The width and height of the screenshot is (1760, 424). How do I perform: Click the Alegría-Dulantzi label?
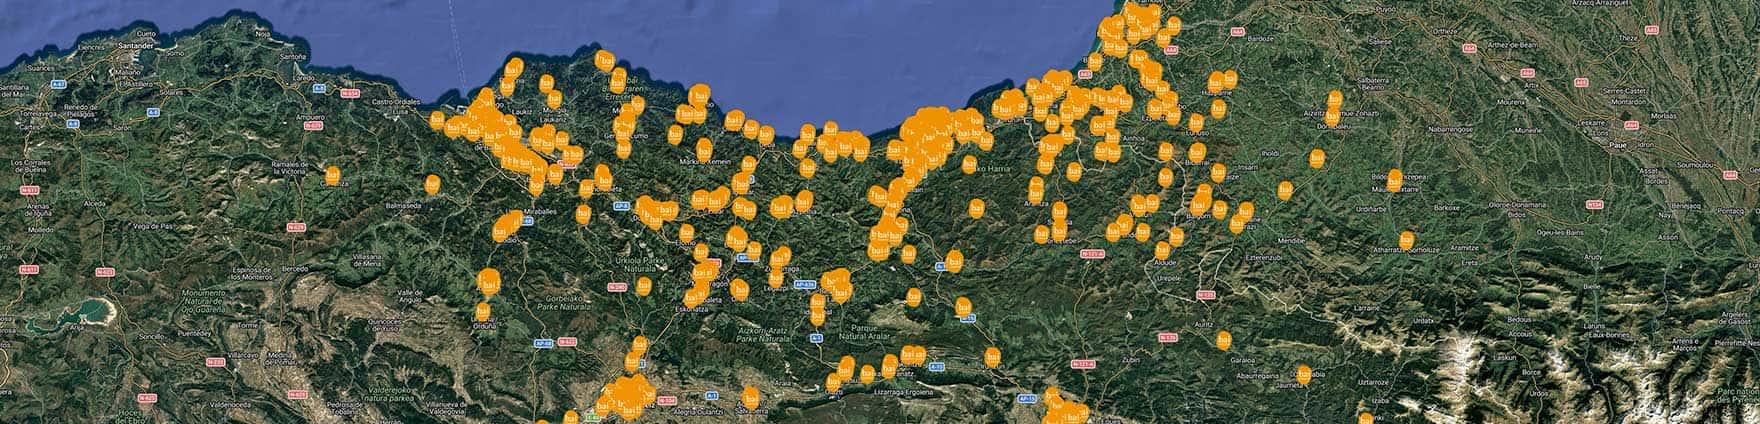[x=697, y=411]
